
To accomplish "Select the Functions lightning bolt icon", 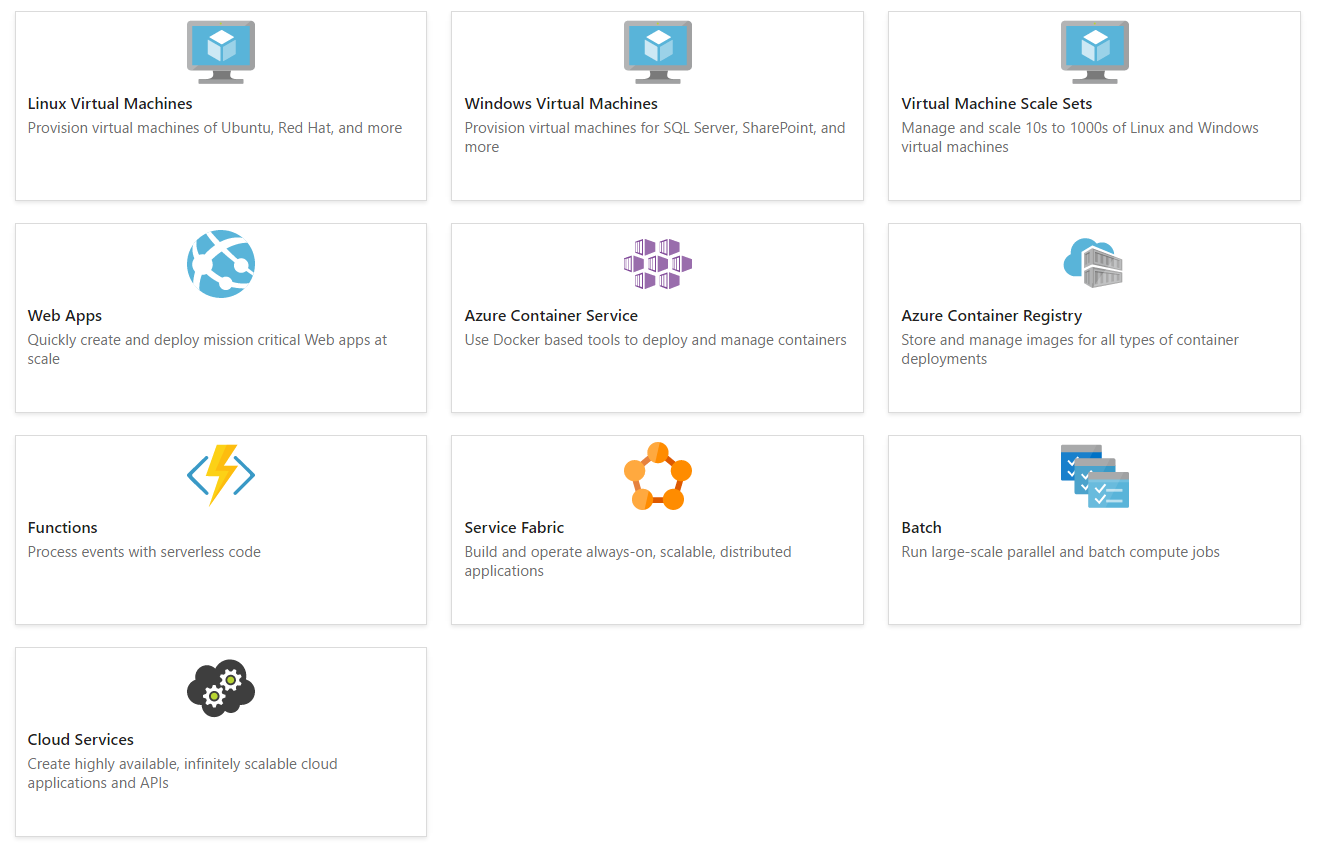I will click(x=220, y=475).
